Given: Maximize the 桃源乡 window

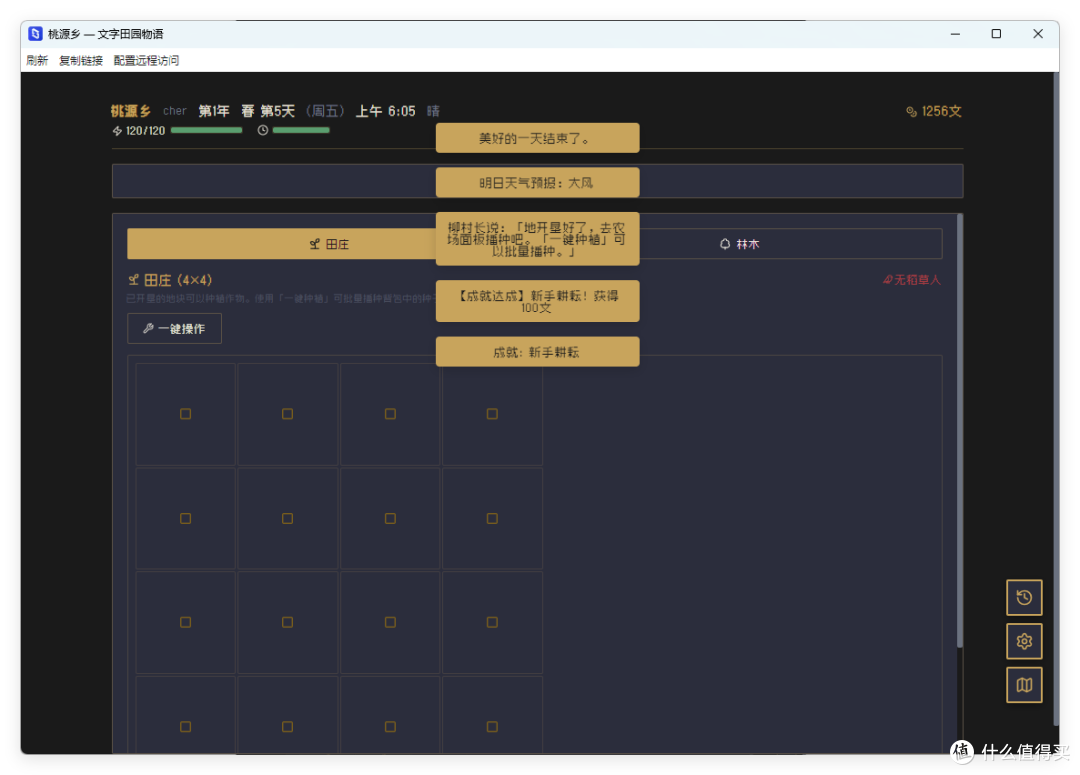Looking at the screenshot, I should click(996, 34).
